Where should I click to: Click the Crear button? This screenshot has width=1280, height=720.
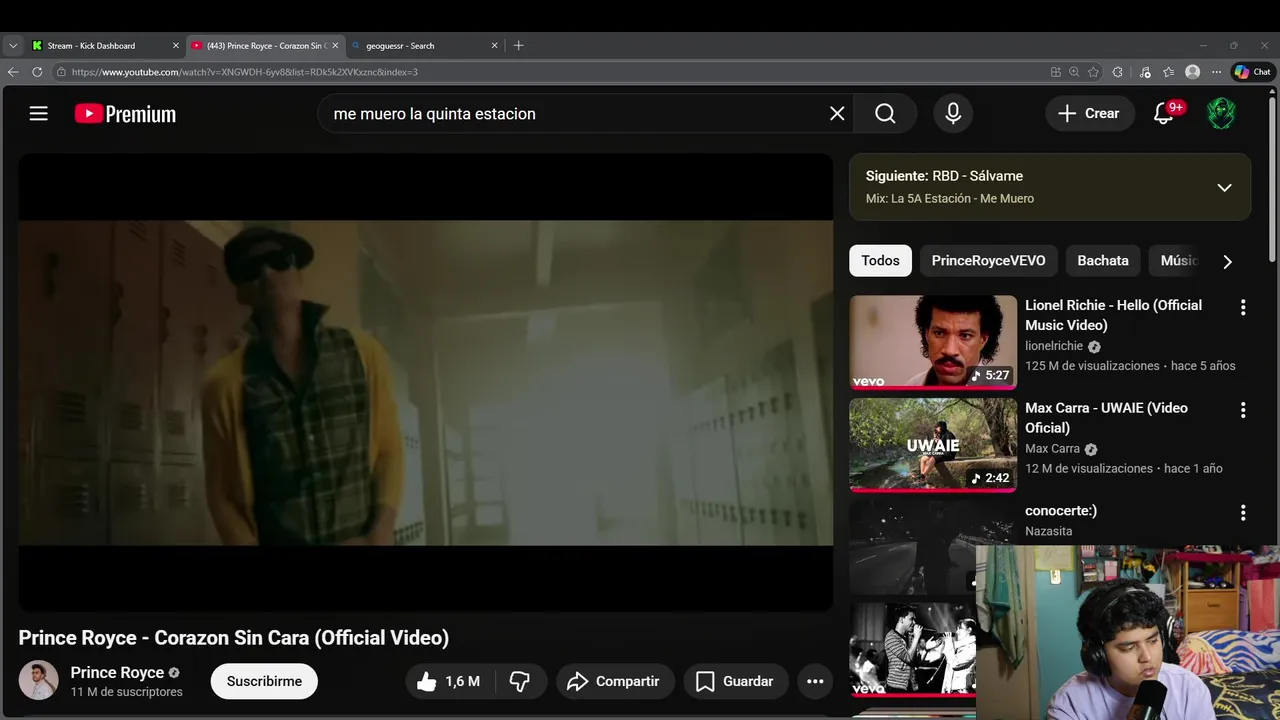[x=1090, y=114]
